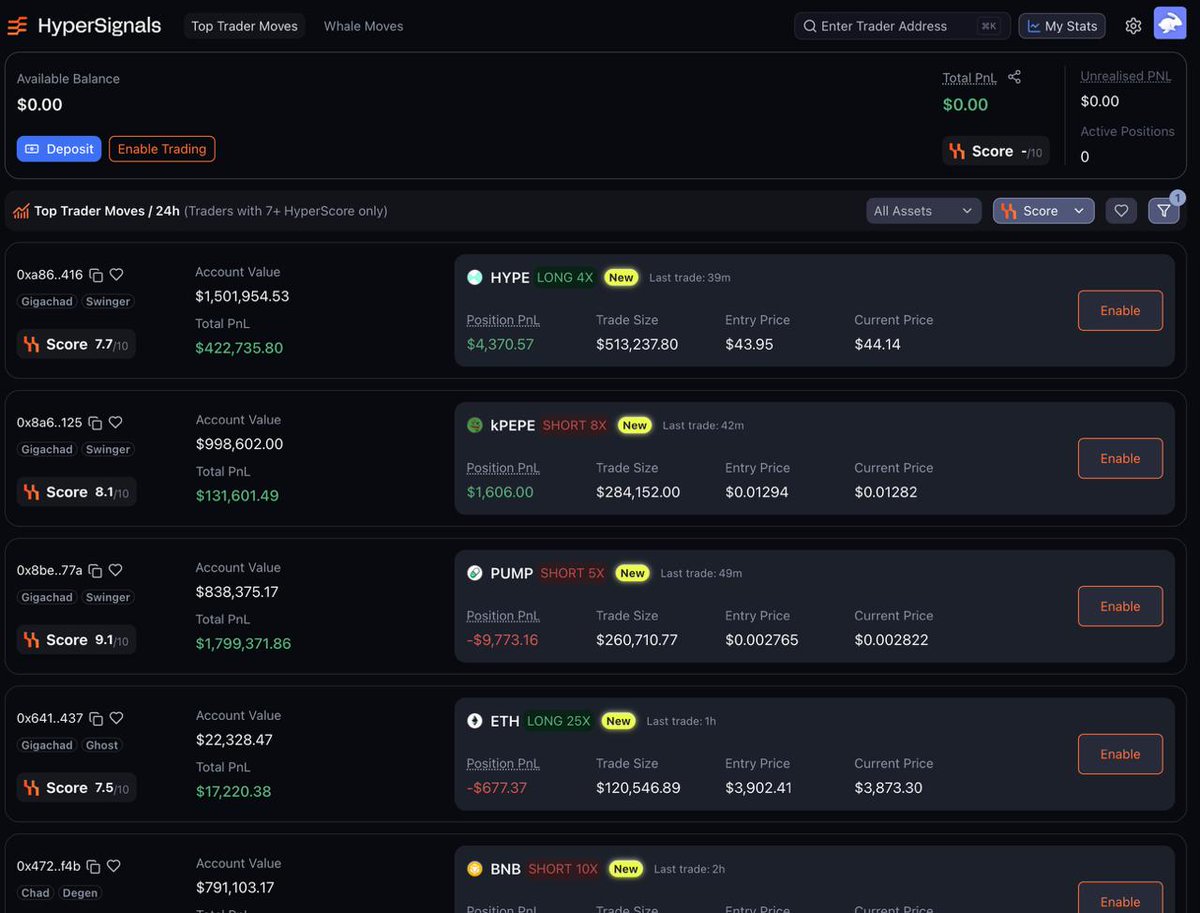Click the header Score -/10 badge
The height and width of the screenshot is (913, 1200).
(996, 151)
